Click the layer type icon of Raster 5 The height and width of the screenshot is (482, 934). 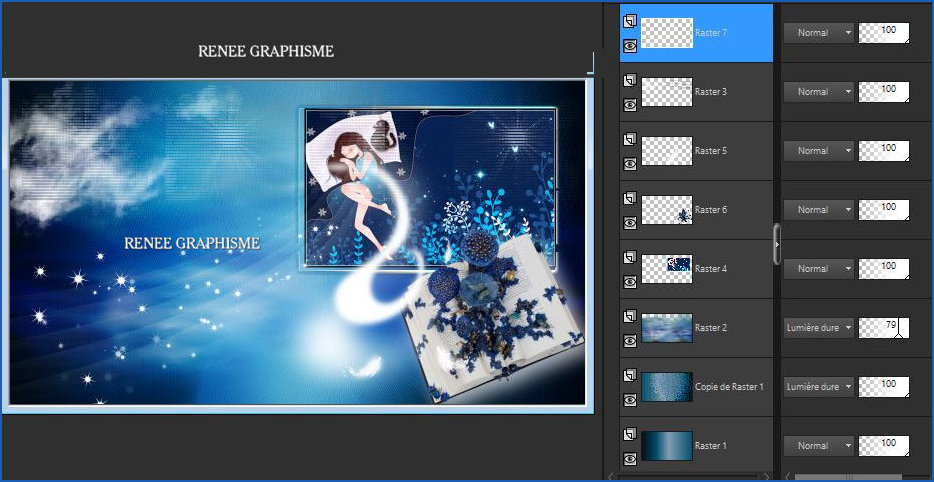coord(630,139)
